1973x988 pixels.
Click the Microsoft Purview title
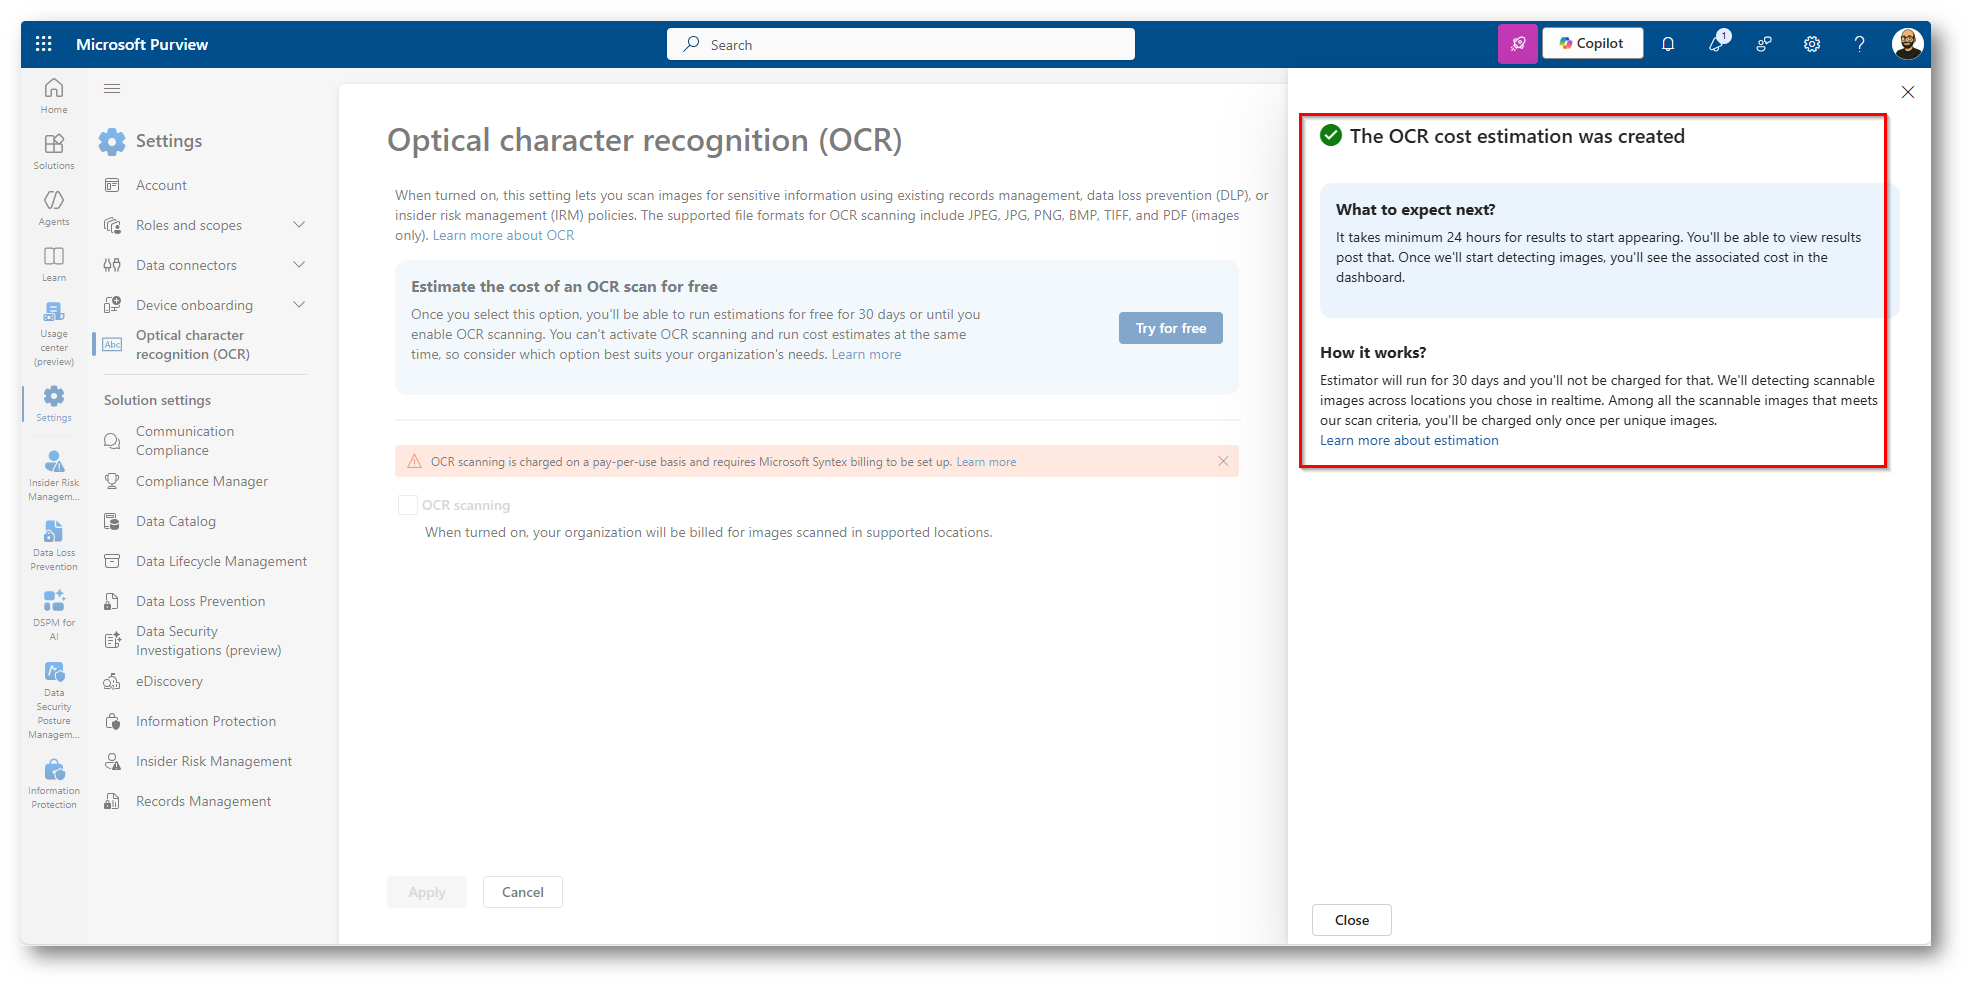click(x=142, y=44)
